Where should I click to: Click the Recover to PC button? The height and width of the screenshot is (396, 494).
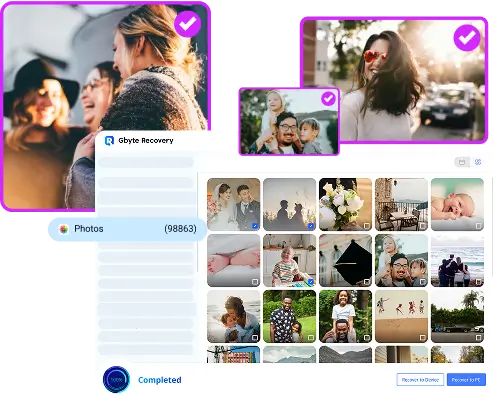coord(466,380)
